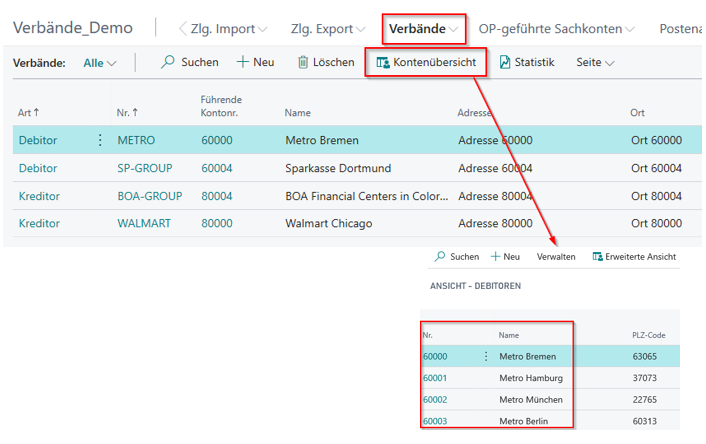The width and height of the screenshot is (706, 444).
Task: Click Erweiterte Ansicht label
Action: tap(640, 257)
